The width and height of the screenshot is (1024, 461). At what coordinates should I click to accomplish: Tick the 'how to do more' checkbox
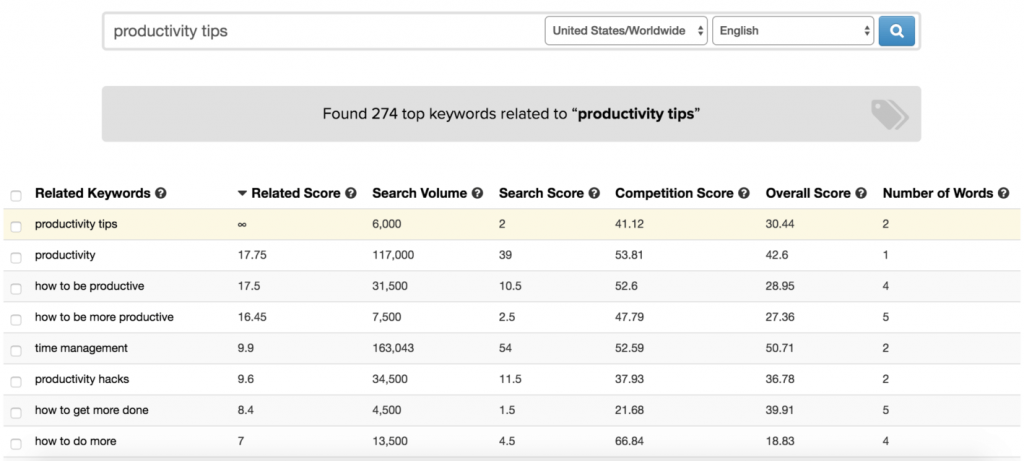click(x=15, y=444)
